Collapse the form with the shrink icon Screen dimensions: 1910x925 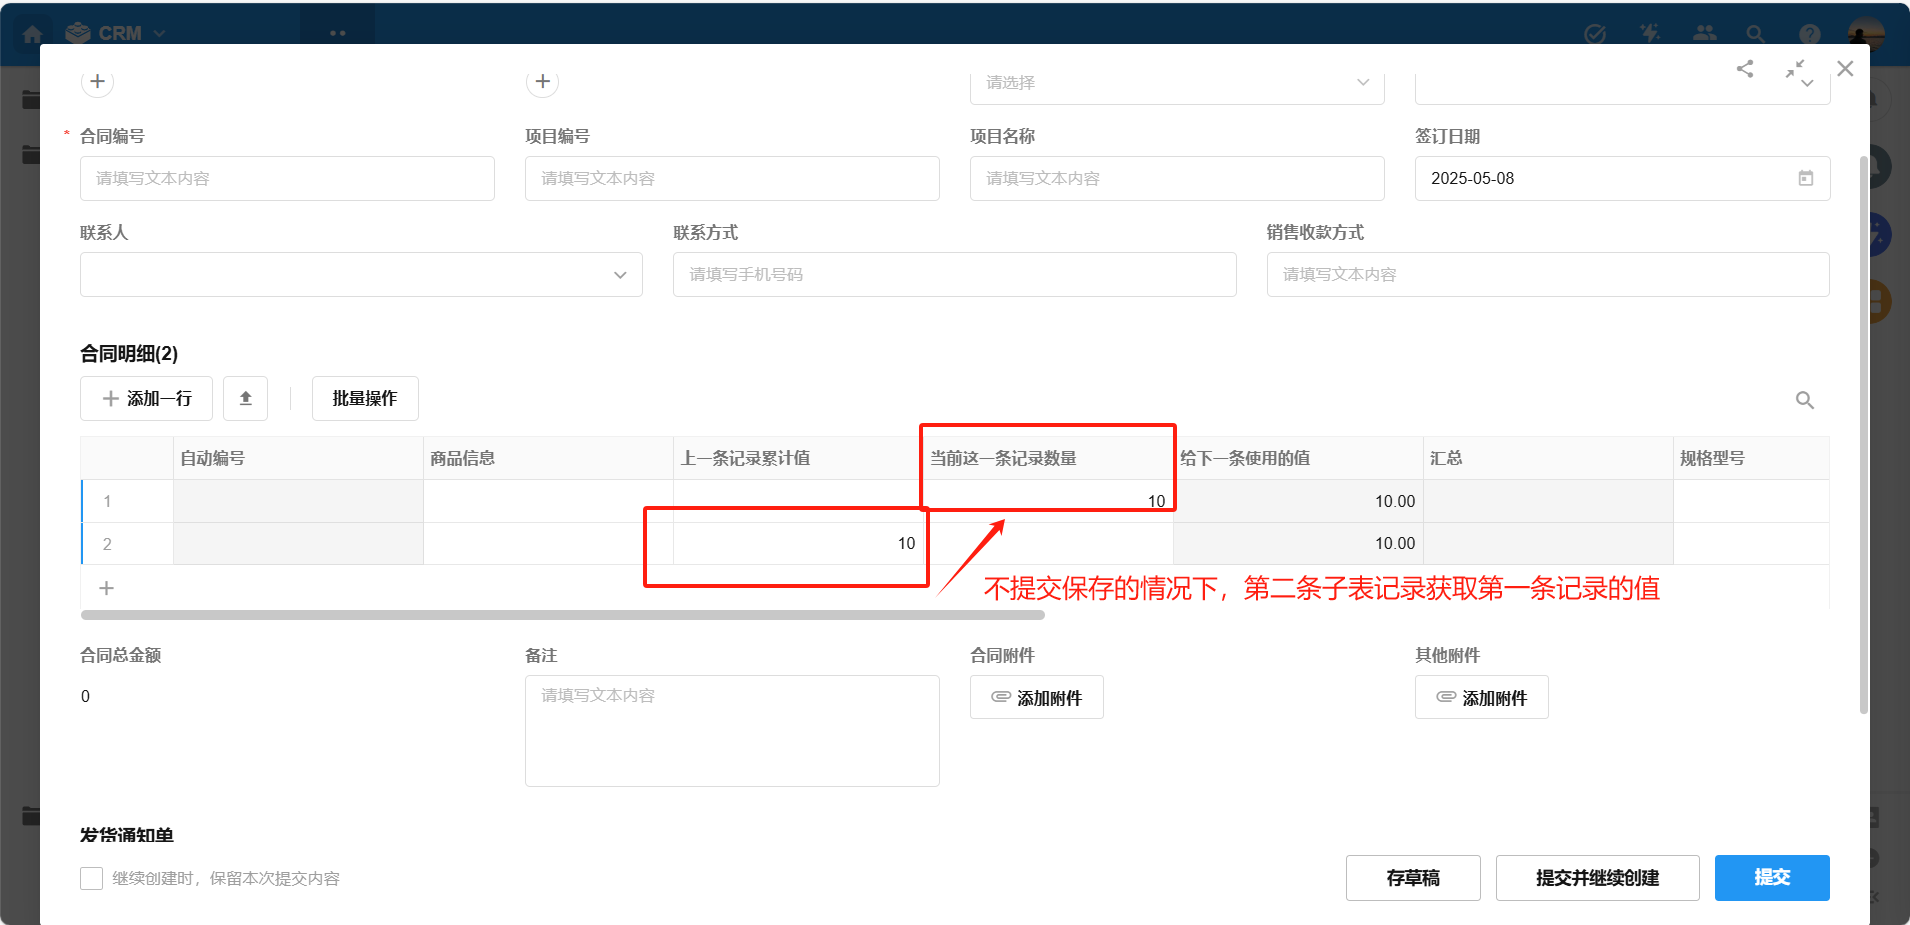click(1796, 69)
